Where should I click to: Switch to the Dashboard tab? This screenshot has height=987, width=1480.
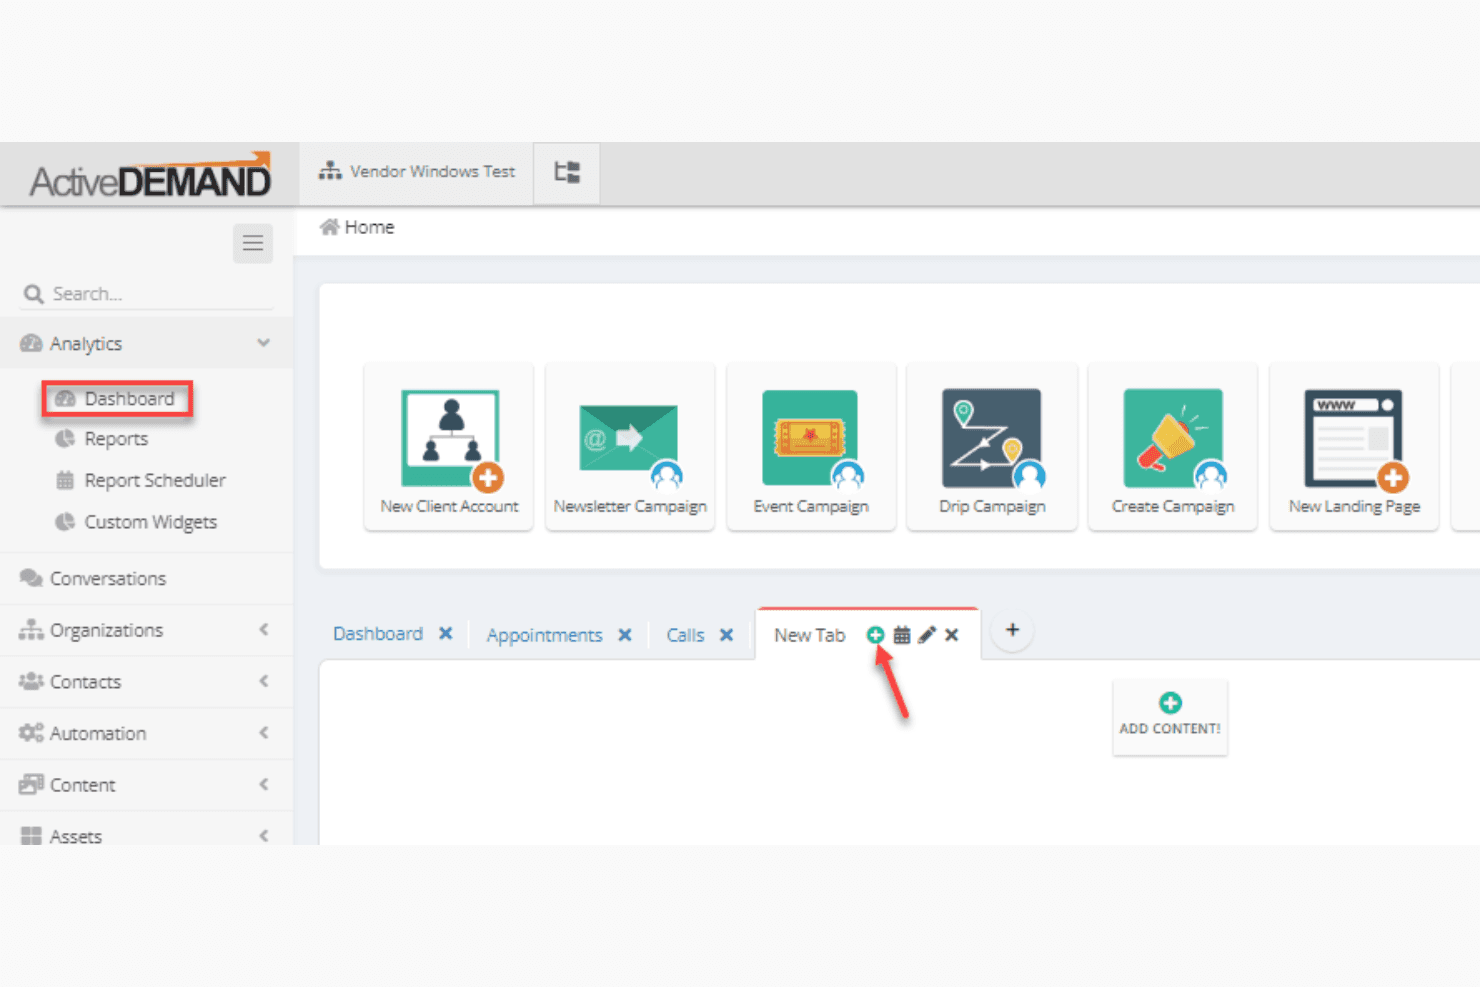[x=378, y=634]
